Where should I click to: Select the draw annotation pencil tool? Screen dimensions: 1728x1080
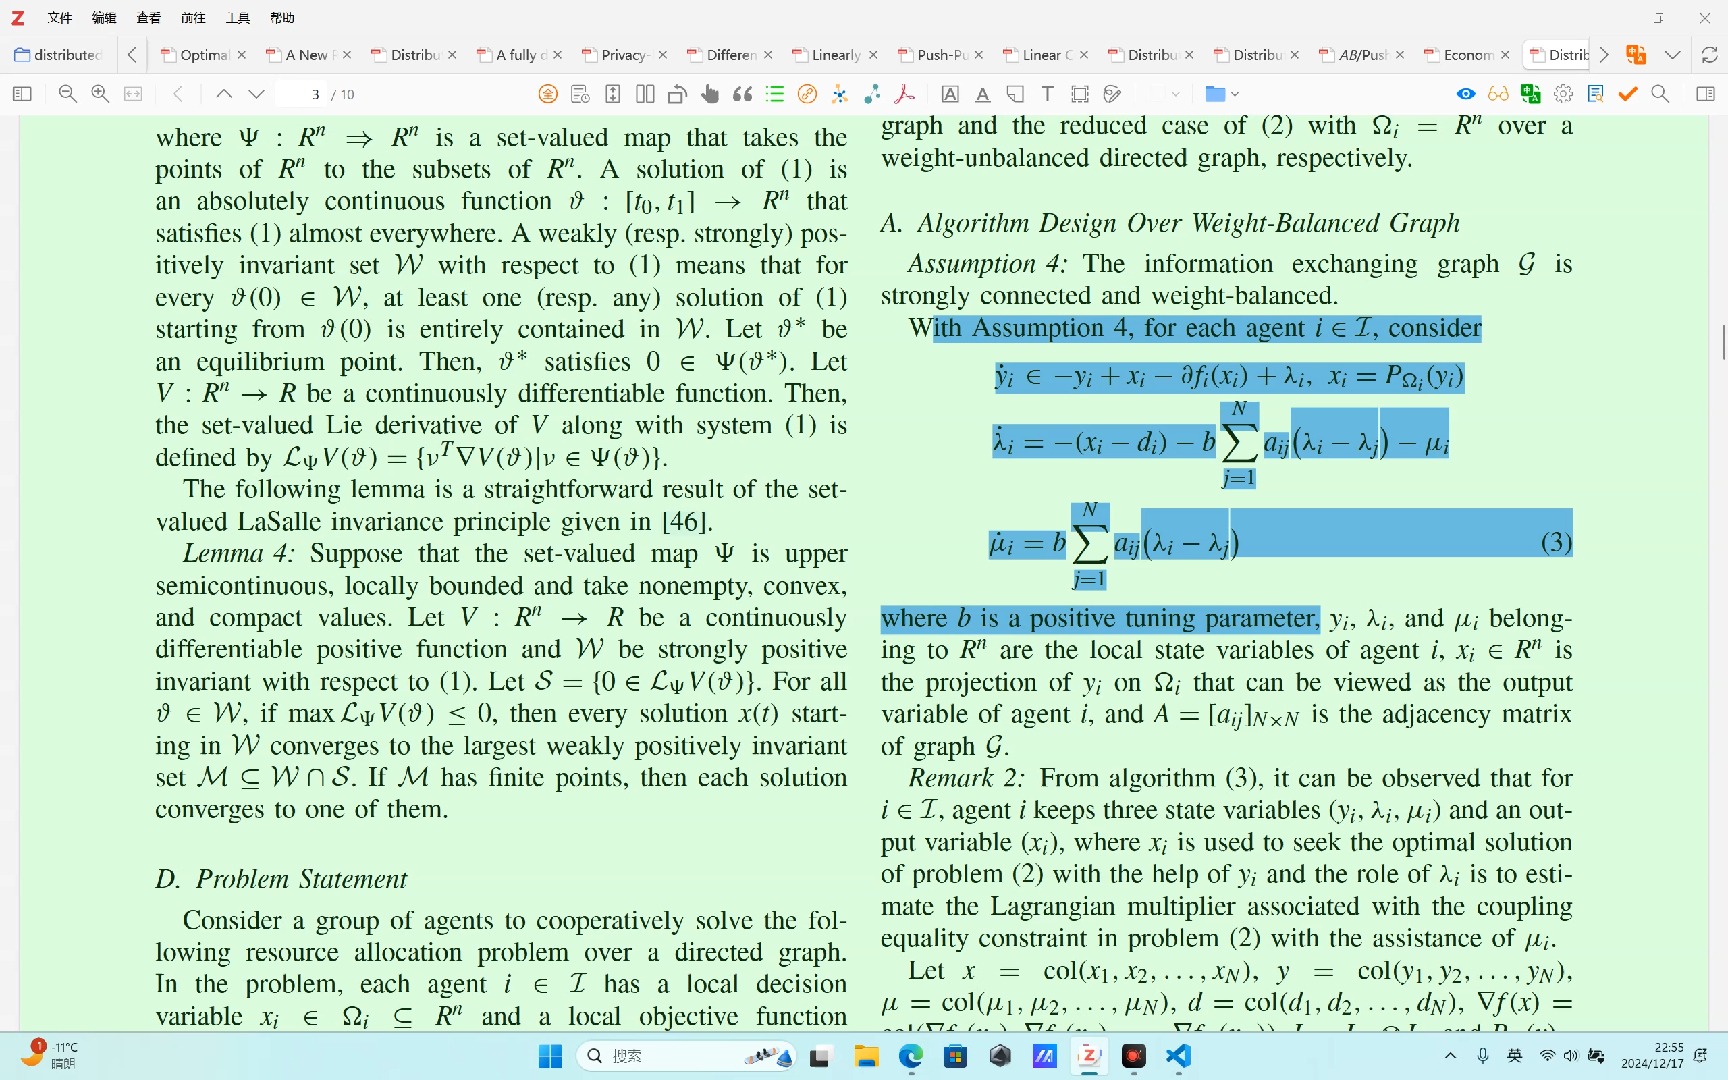[1112, 94]
